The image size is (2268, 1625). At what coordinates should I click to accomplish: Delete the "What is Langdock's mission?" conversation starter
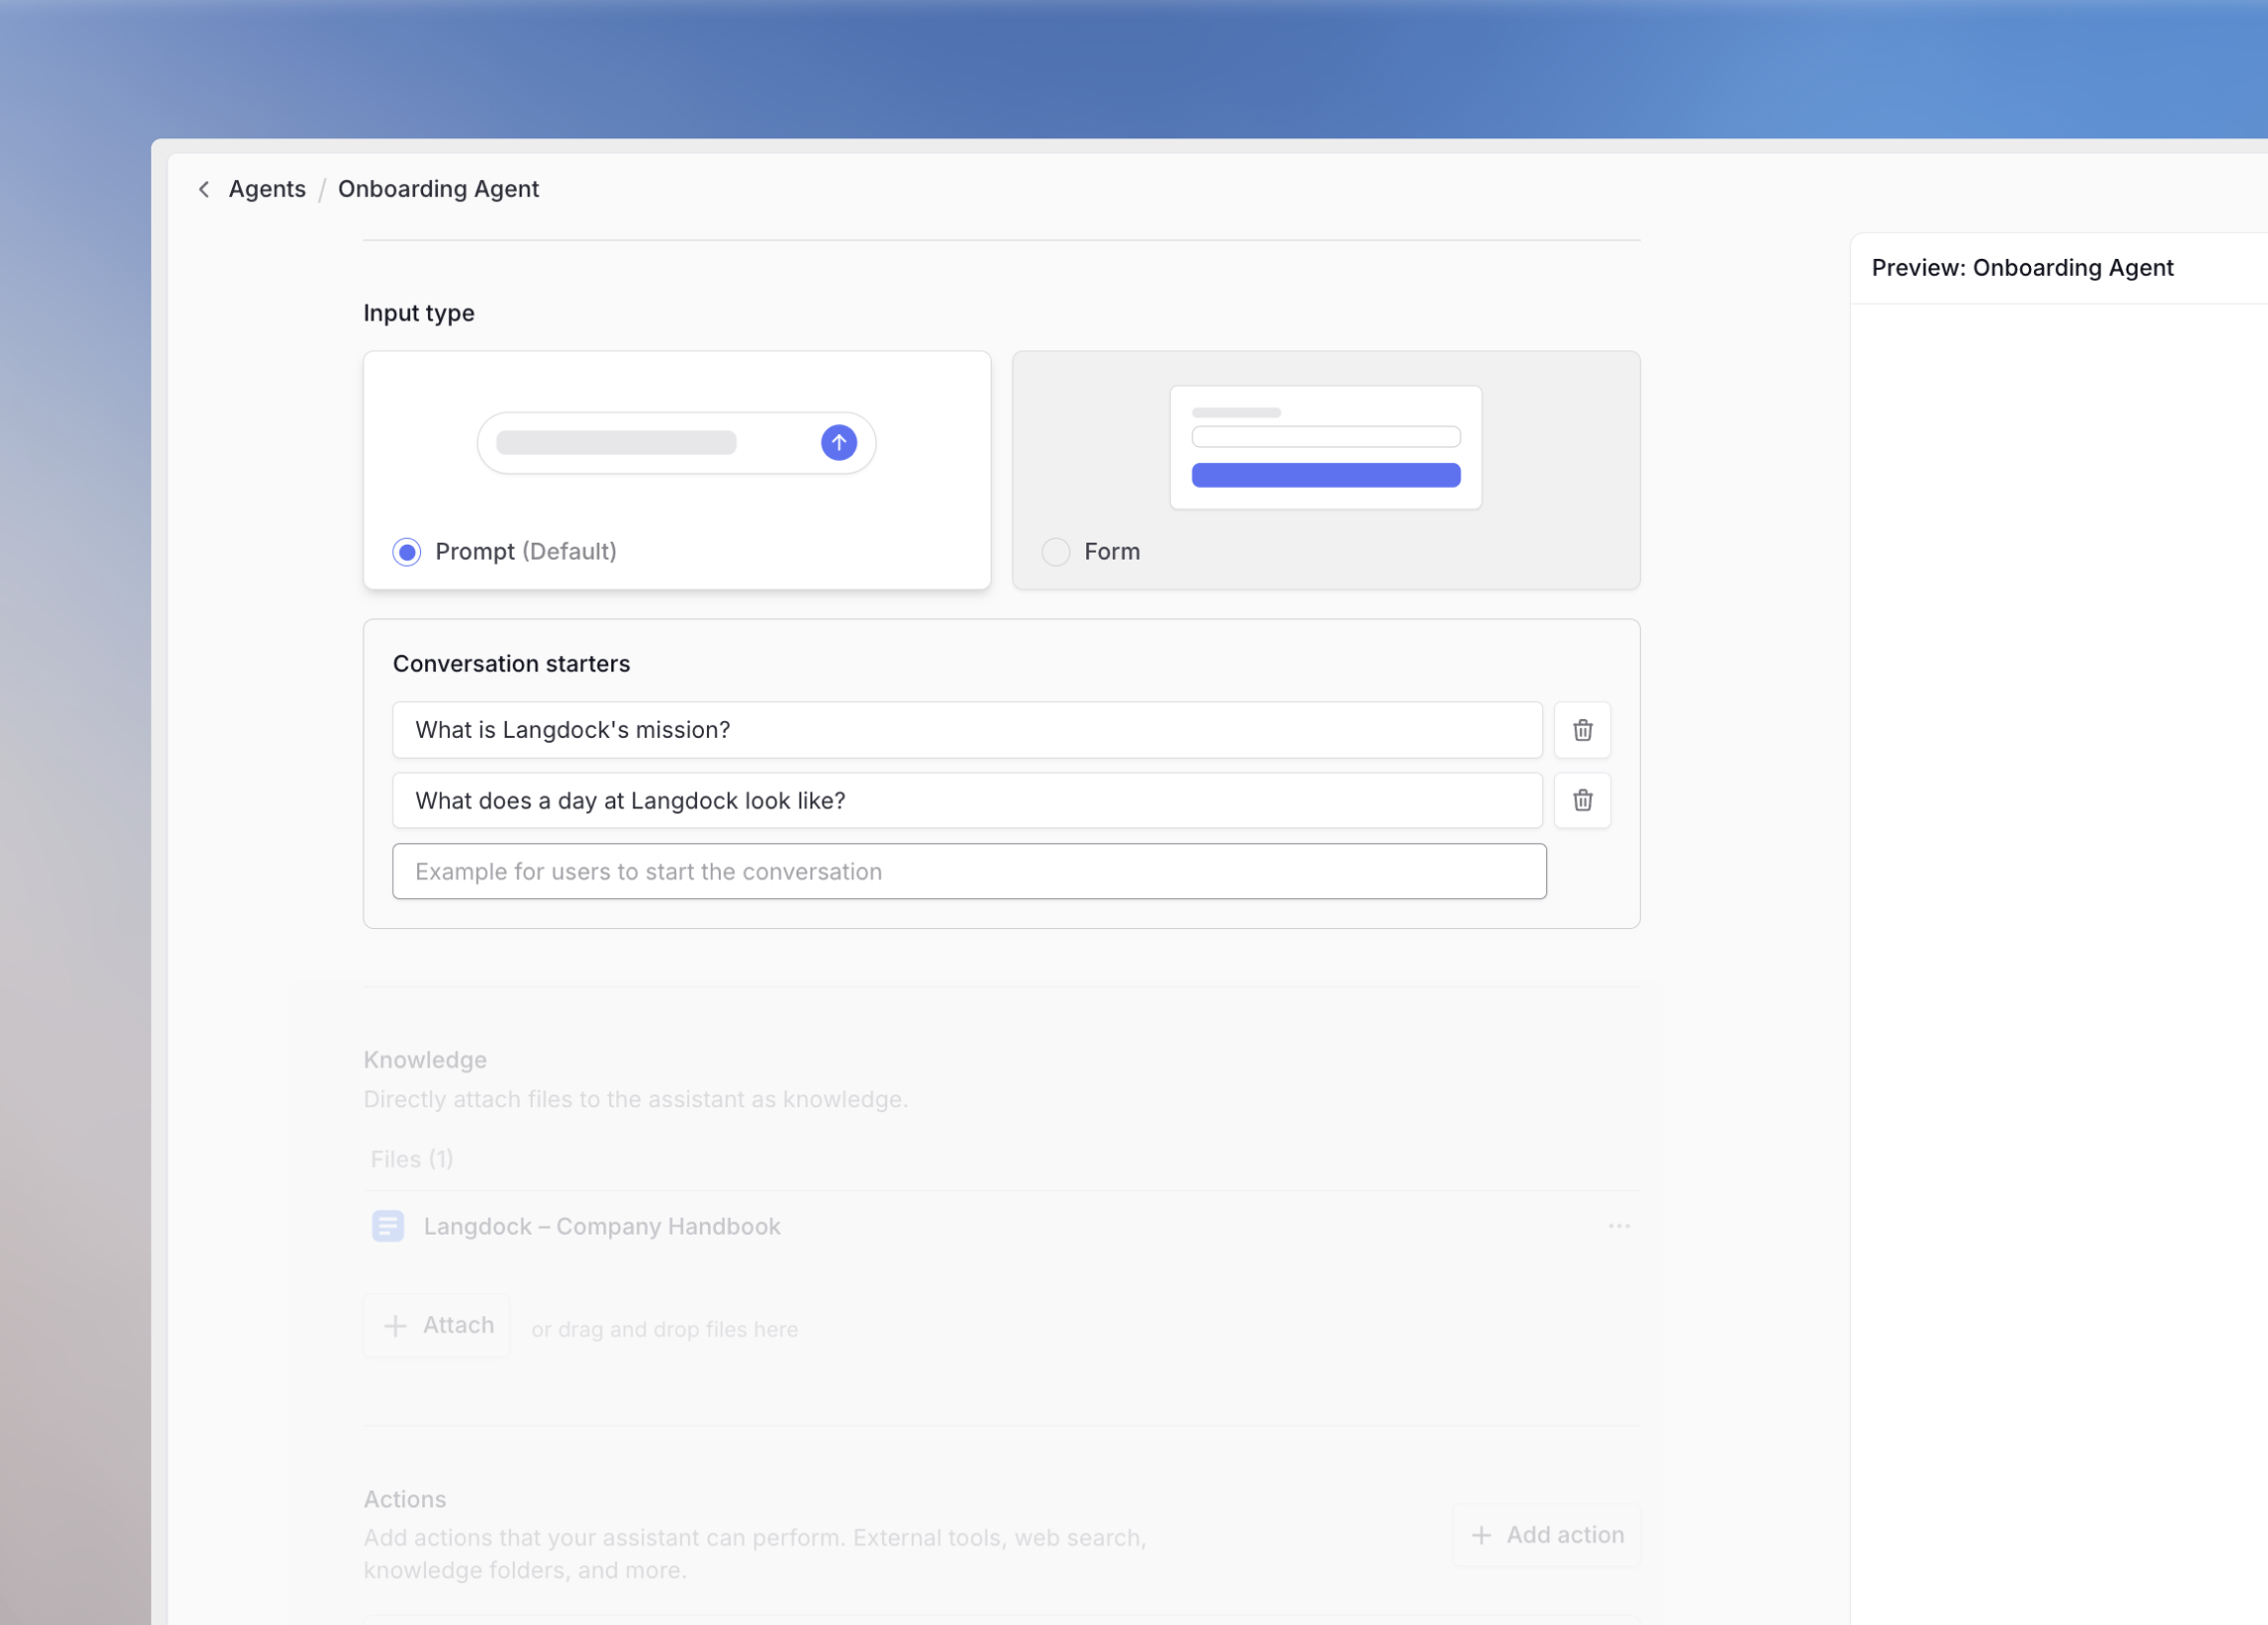coord(1582,730)
